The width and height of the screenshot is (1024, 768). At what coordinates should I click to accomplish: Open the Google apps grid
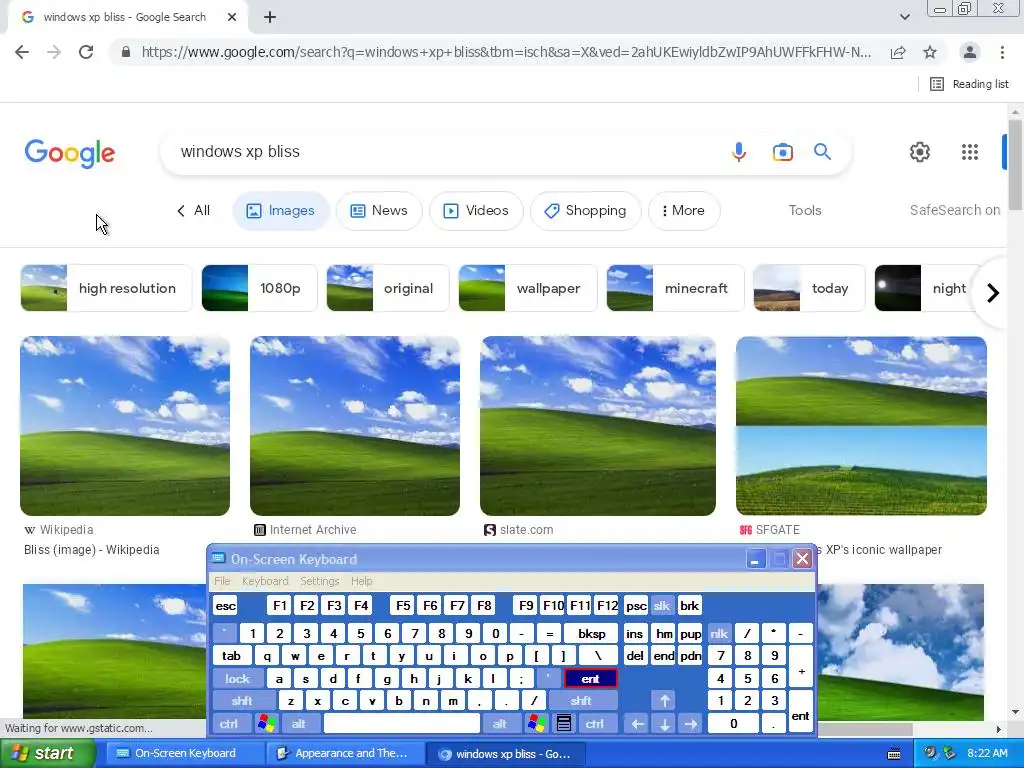coord(970,152)
